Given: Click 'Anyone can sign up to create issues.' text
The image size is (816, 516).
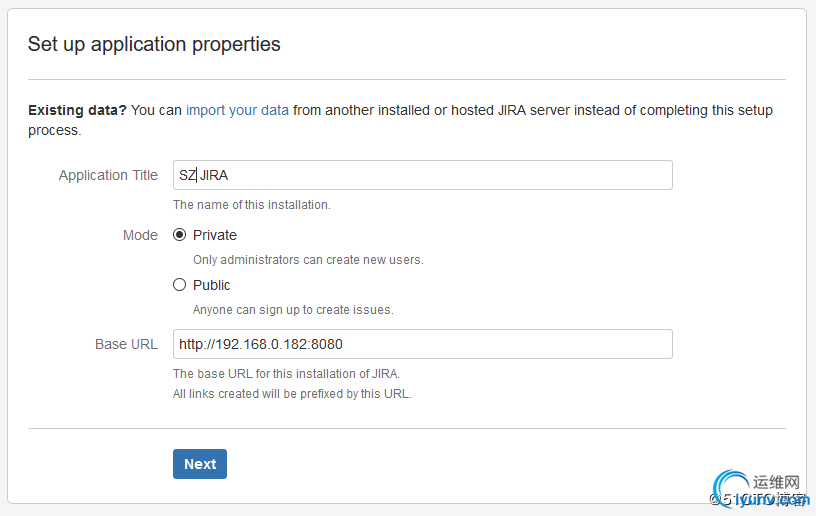Looking at the screenshot, I should (x=293, y=310).
